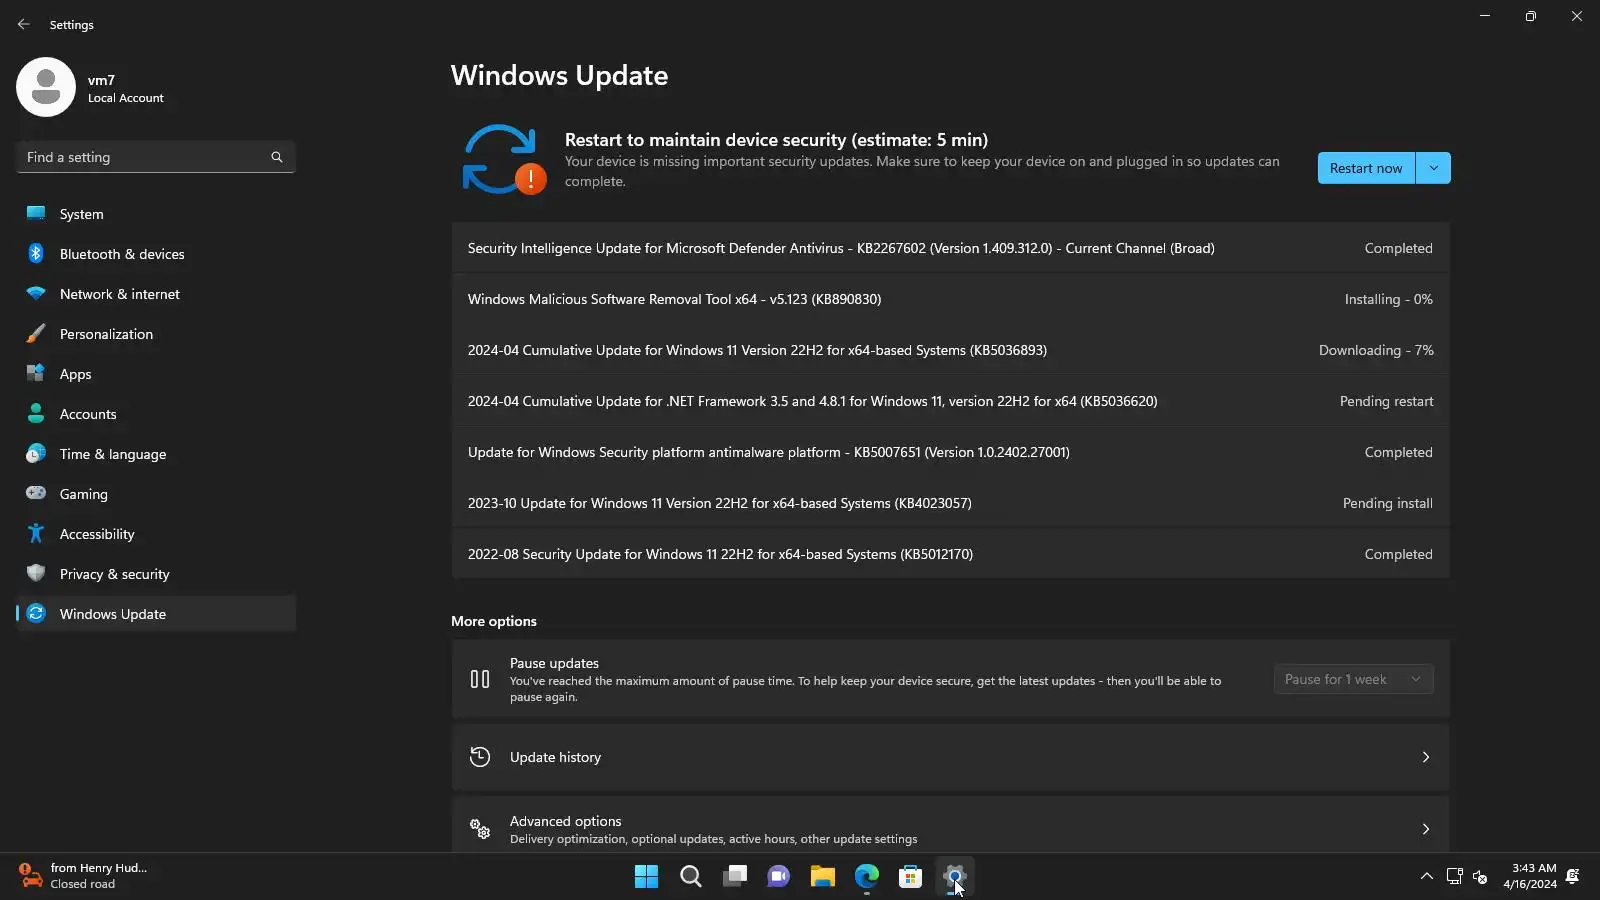Open Microsoft Store from taskbar
Screen dimensions: 1600x900
pos(911,877)
